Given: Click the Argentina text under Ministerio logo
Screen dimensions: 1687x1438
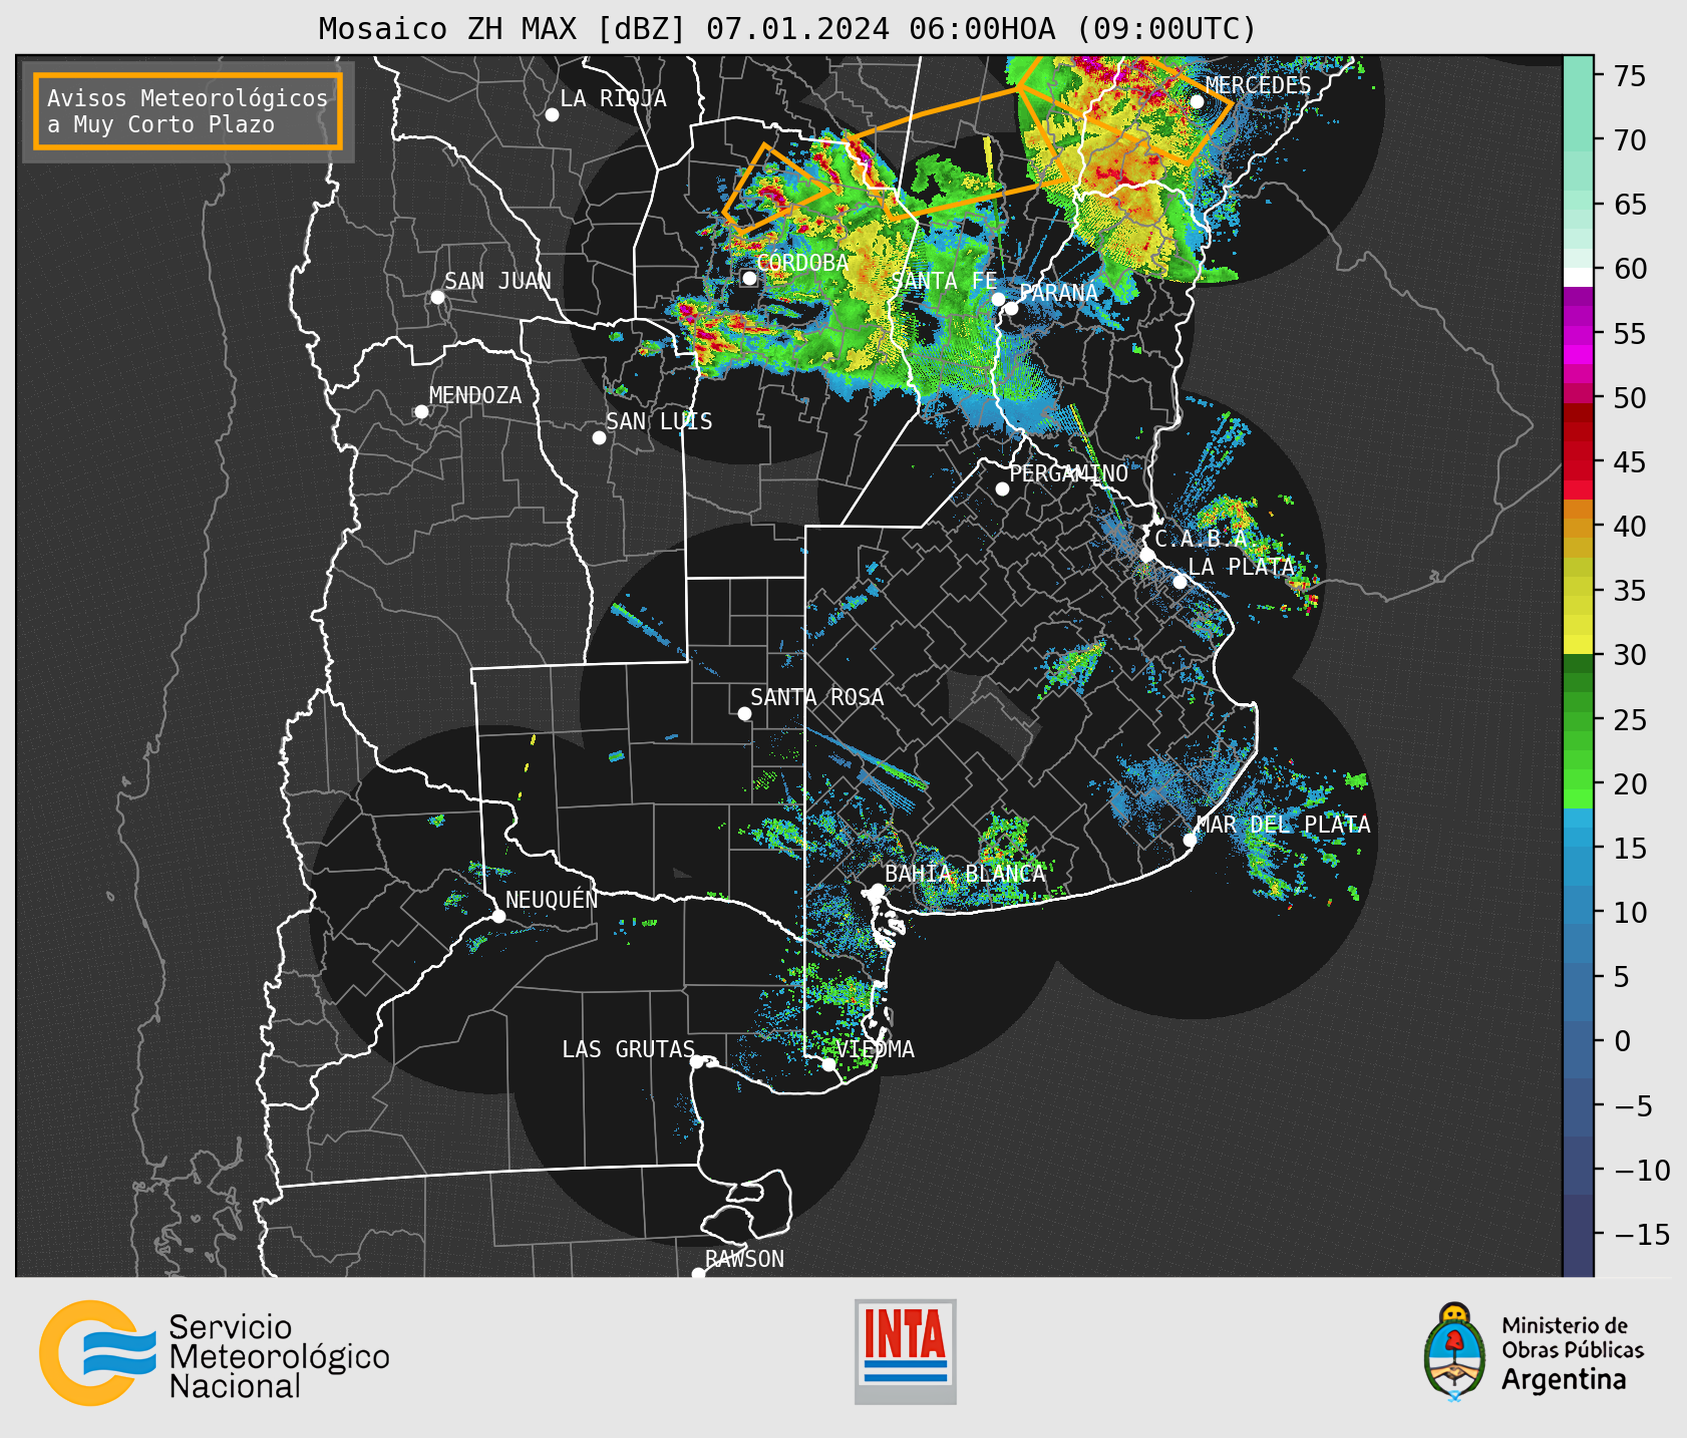Looking at the screenshot, I should tap(1564, 1380).
